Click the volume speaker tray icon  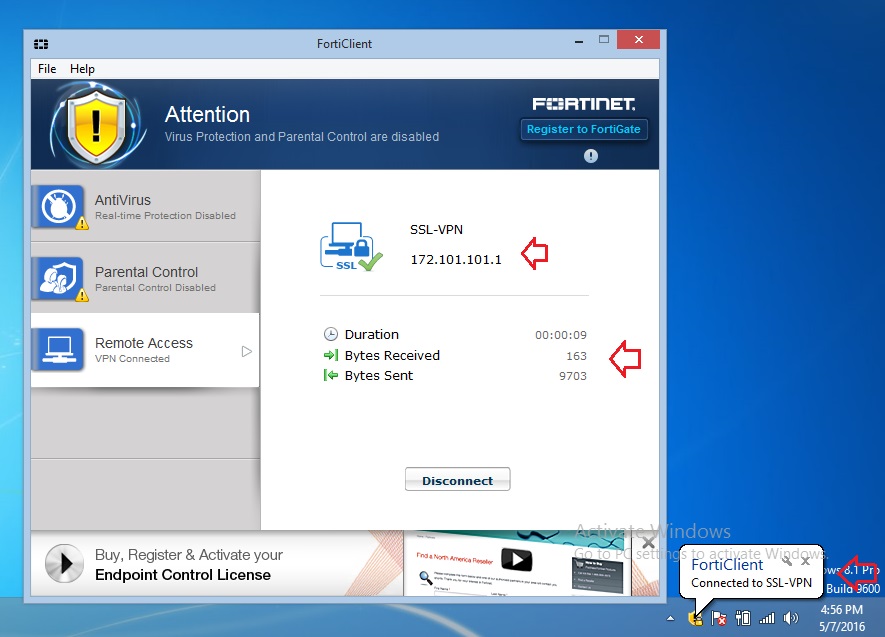coord(791,618)
